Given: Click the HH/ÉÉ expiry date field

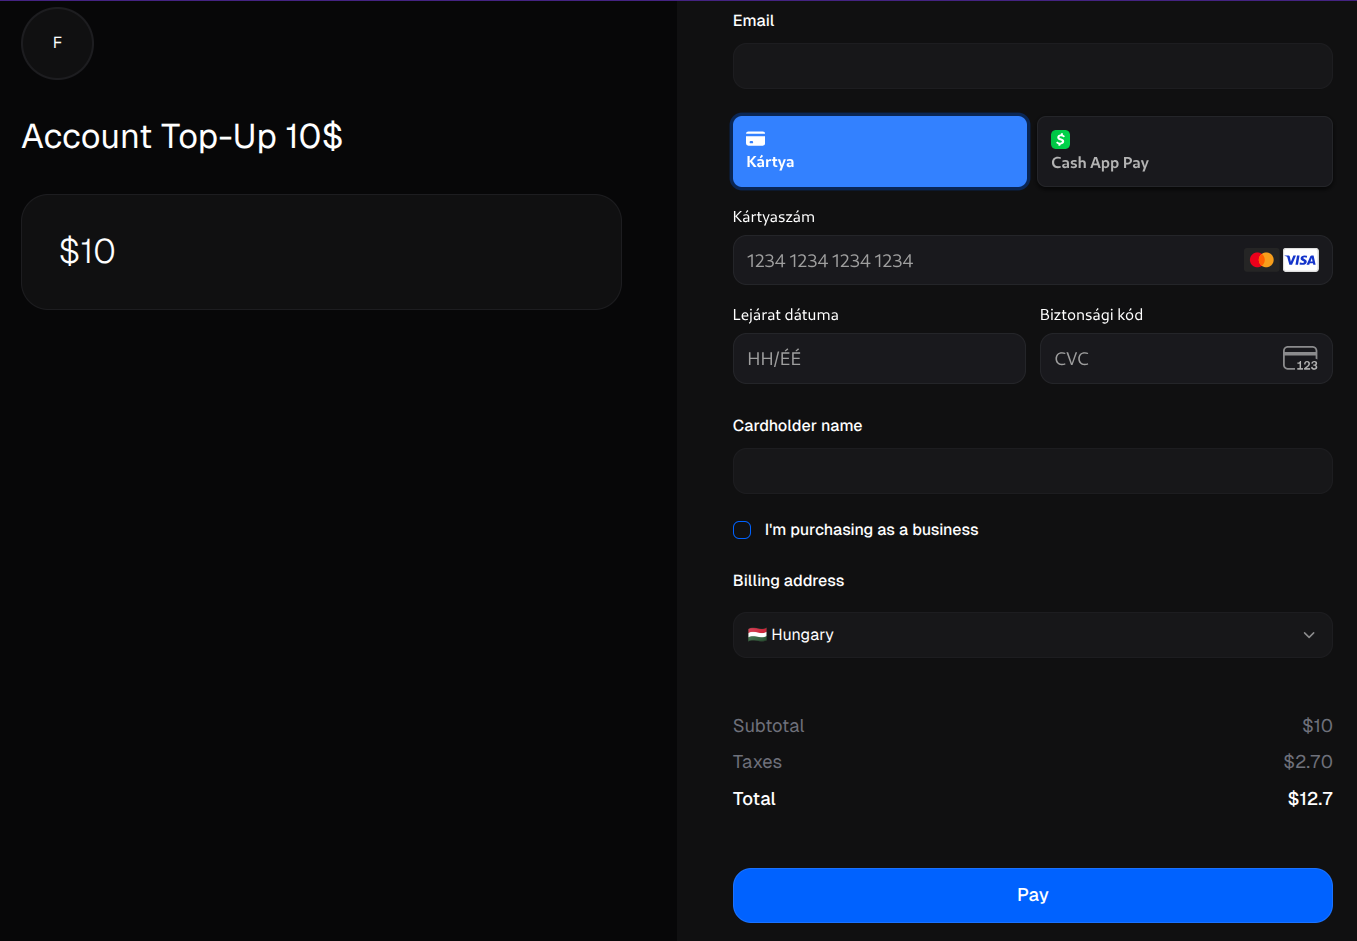Looking at the screenshot, I should (x=879, y=358).
